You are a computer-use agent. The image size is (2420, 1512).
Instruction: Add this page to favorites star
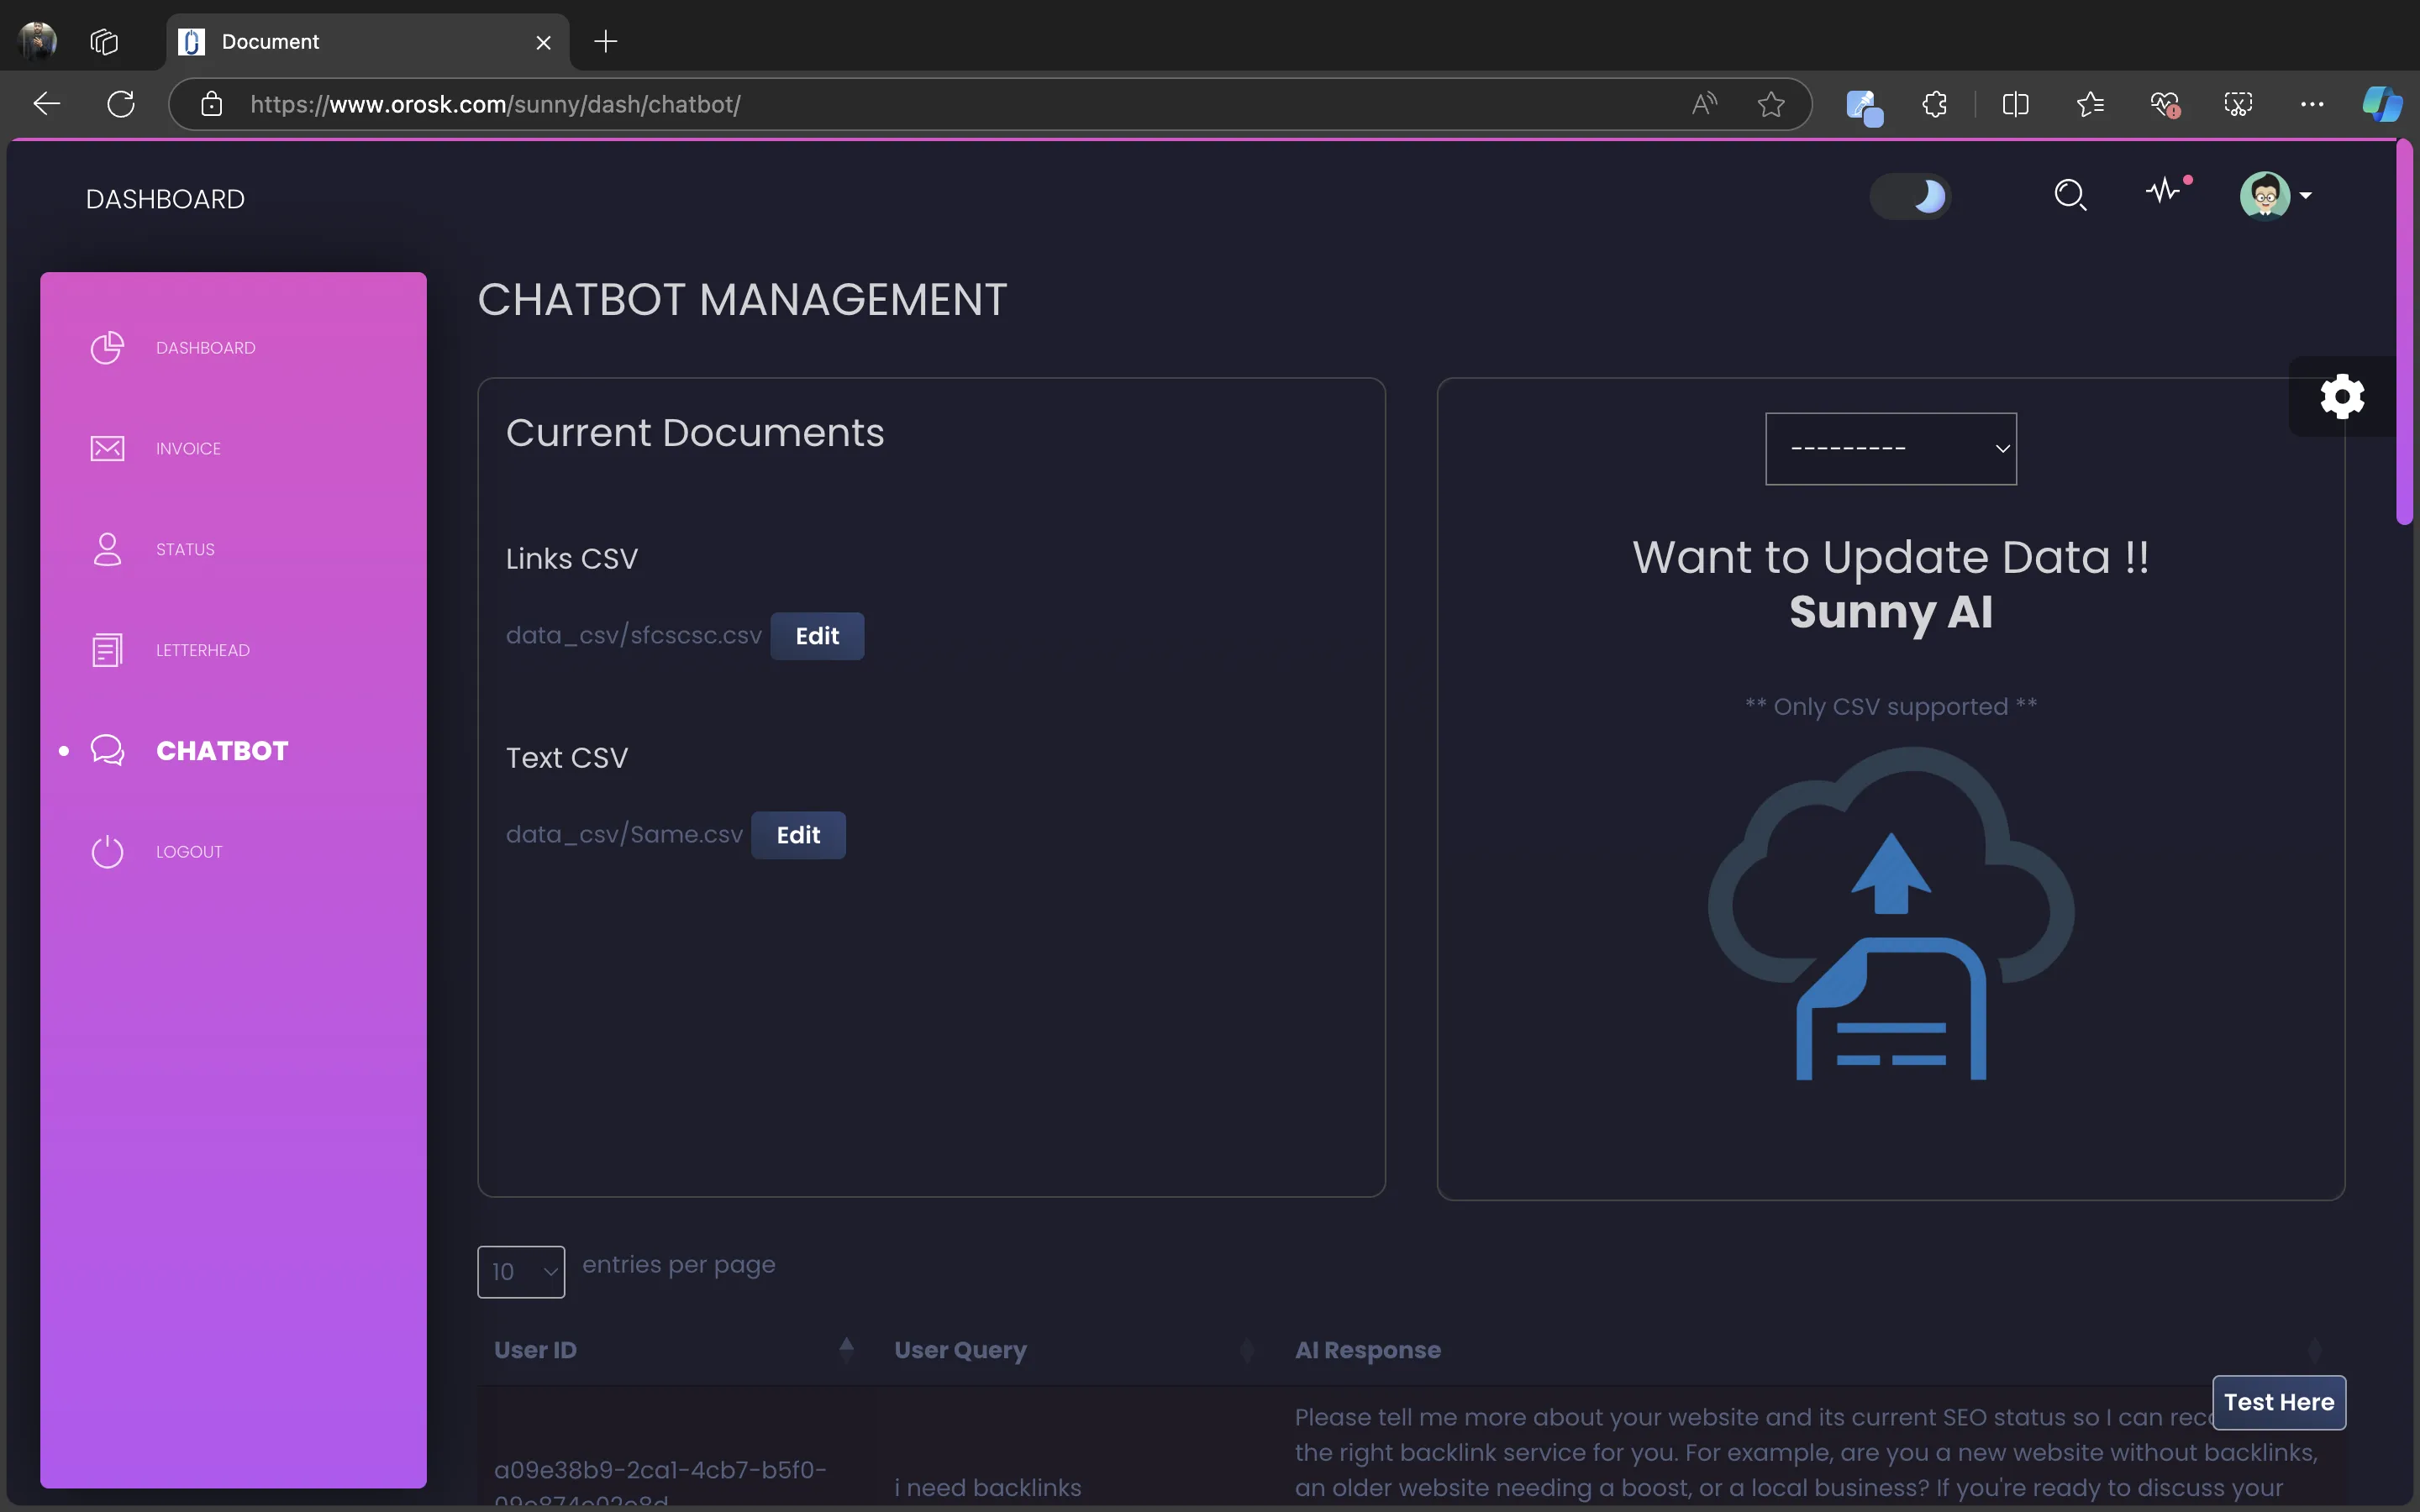(1771, 104)
